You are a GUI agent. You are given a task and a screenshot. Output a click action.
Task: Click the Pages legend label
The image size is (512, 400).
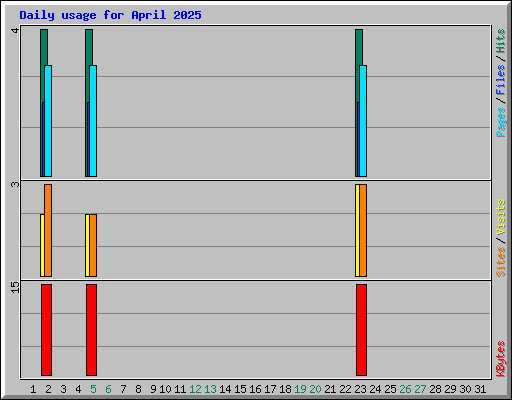[501, 122]
